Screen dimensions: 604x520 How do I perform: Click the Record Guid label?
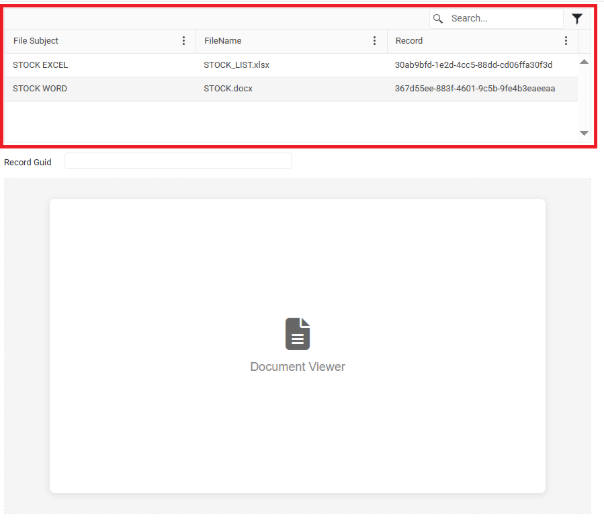coord(28,162)
